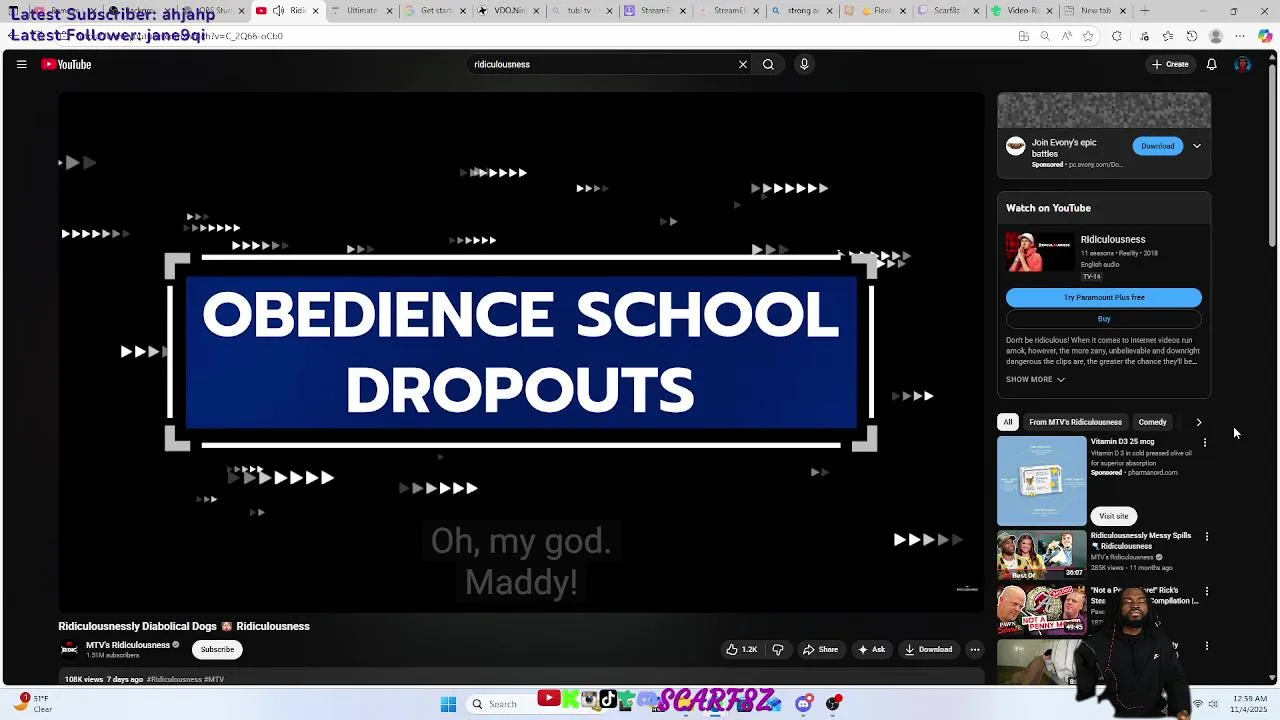Open the Copilot icon in browser toolbar

point(1265,36)
